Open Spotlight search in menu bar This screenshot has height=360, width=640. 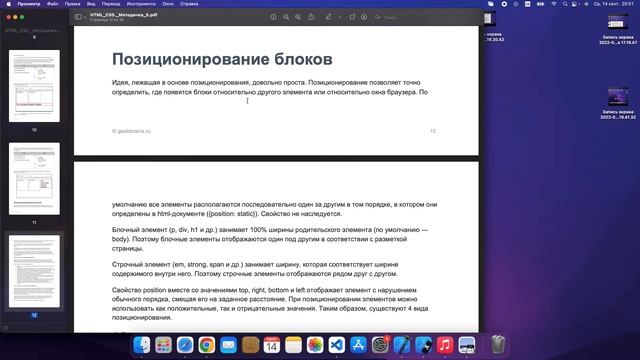pos(565,4)
